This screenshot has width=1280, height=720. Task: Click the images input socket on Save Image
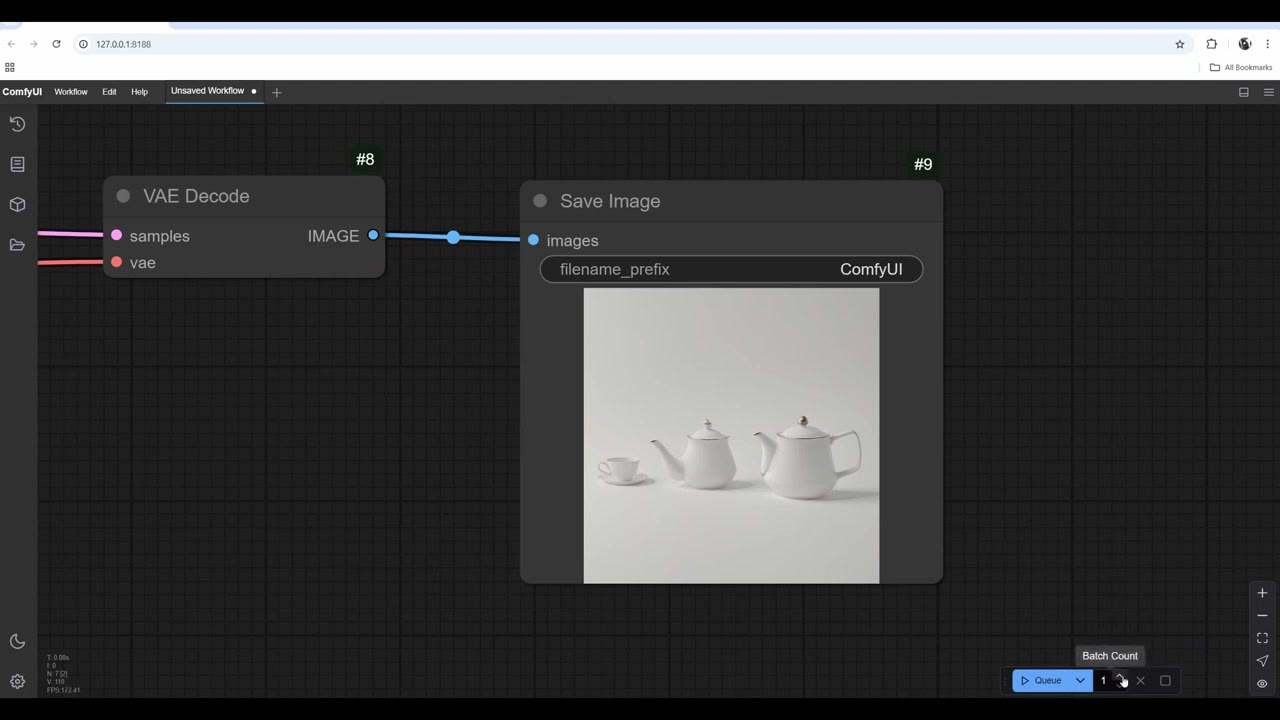tap(533, 240)
